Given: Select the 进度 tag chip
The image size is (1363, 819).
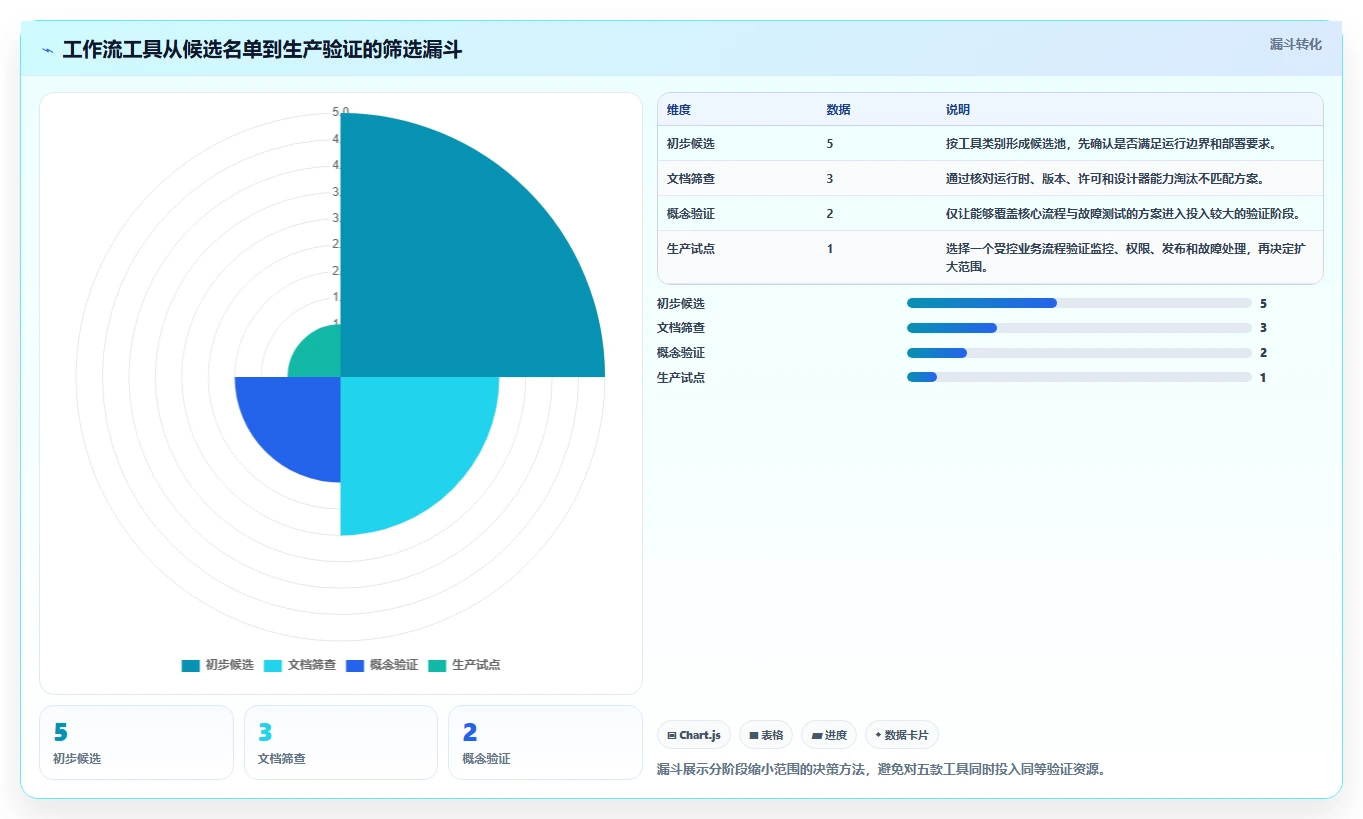Looking at the screenshot, I should click(x=829, y=735).
